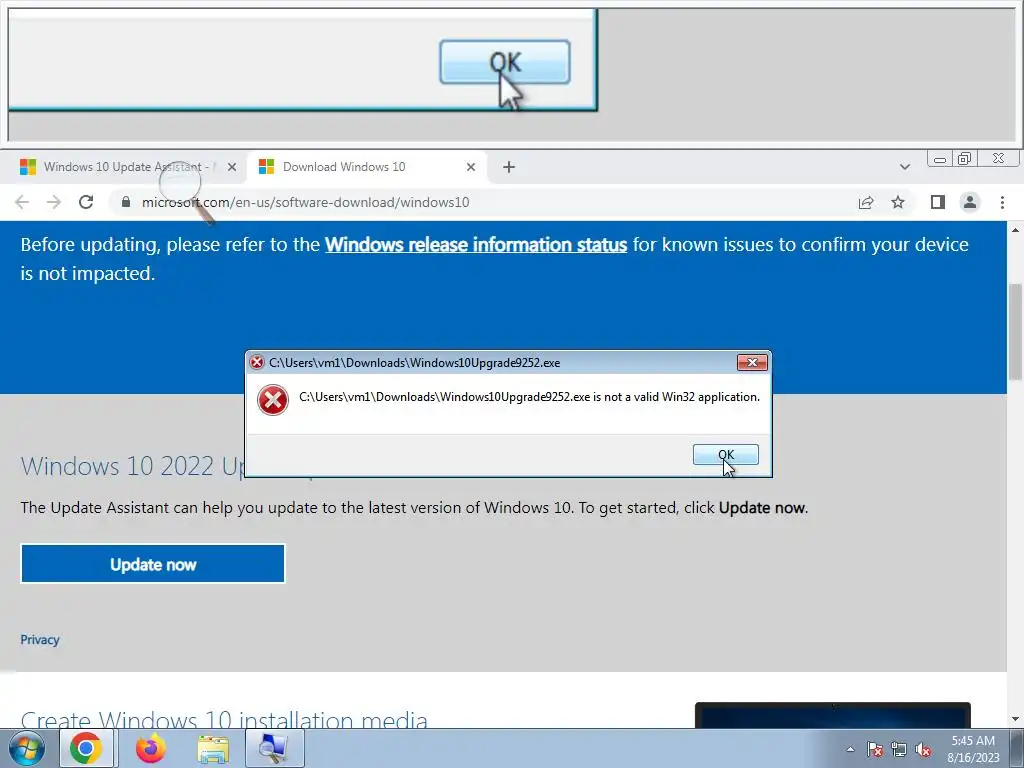Reload the current page

point(86,202)
